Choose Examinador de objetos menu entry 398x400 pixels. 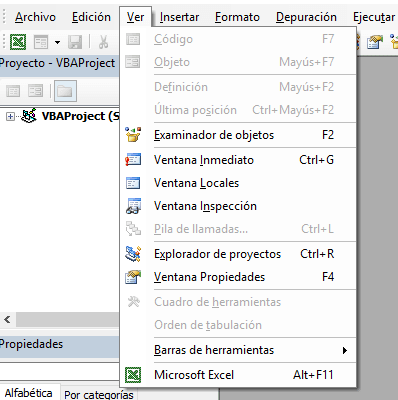(238, 135)
